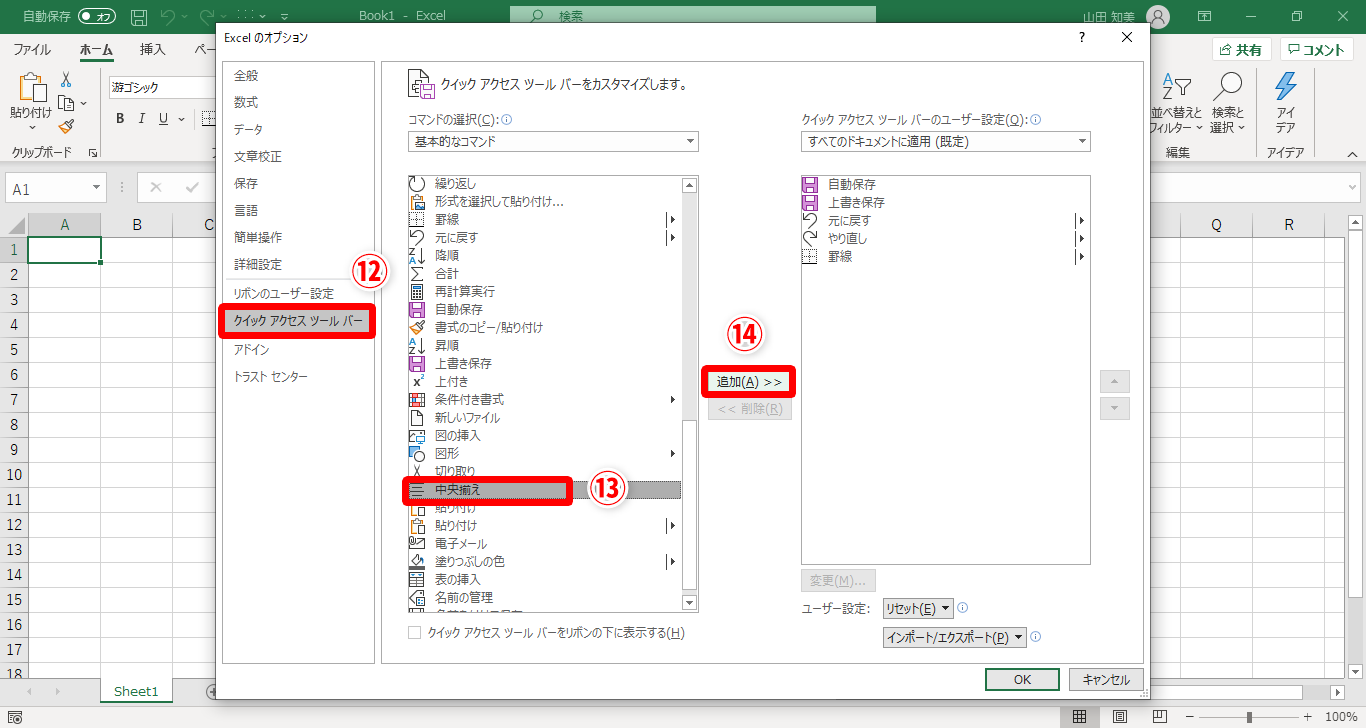
Task: Select 再計算実行 in the command list
Action: click(x=545, y=292)
